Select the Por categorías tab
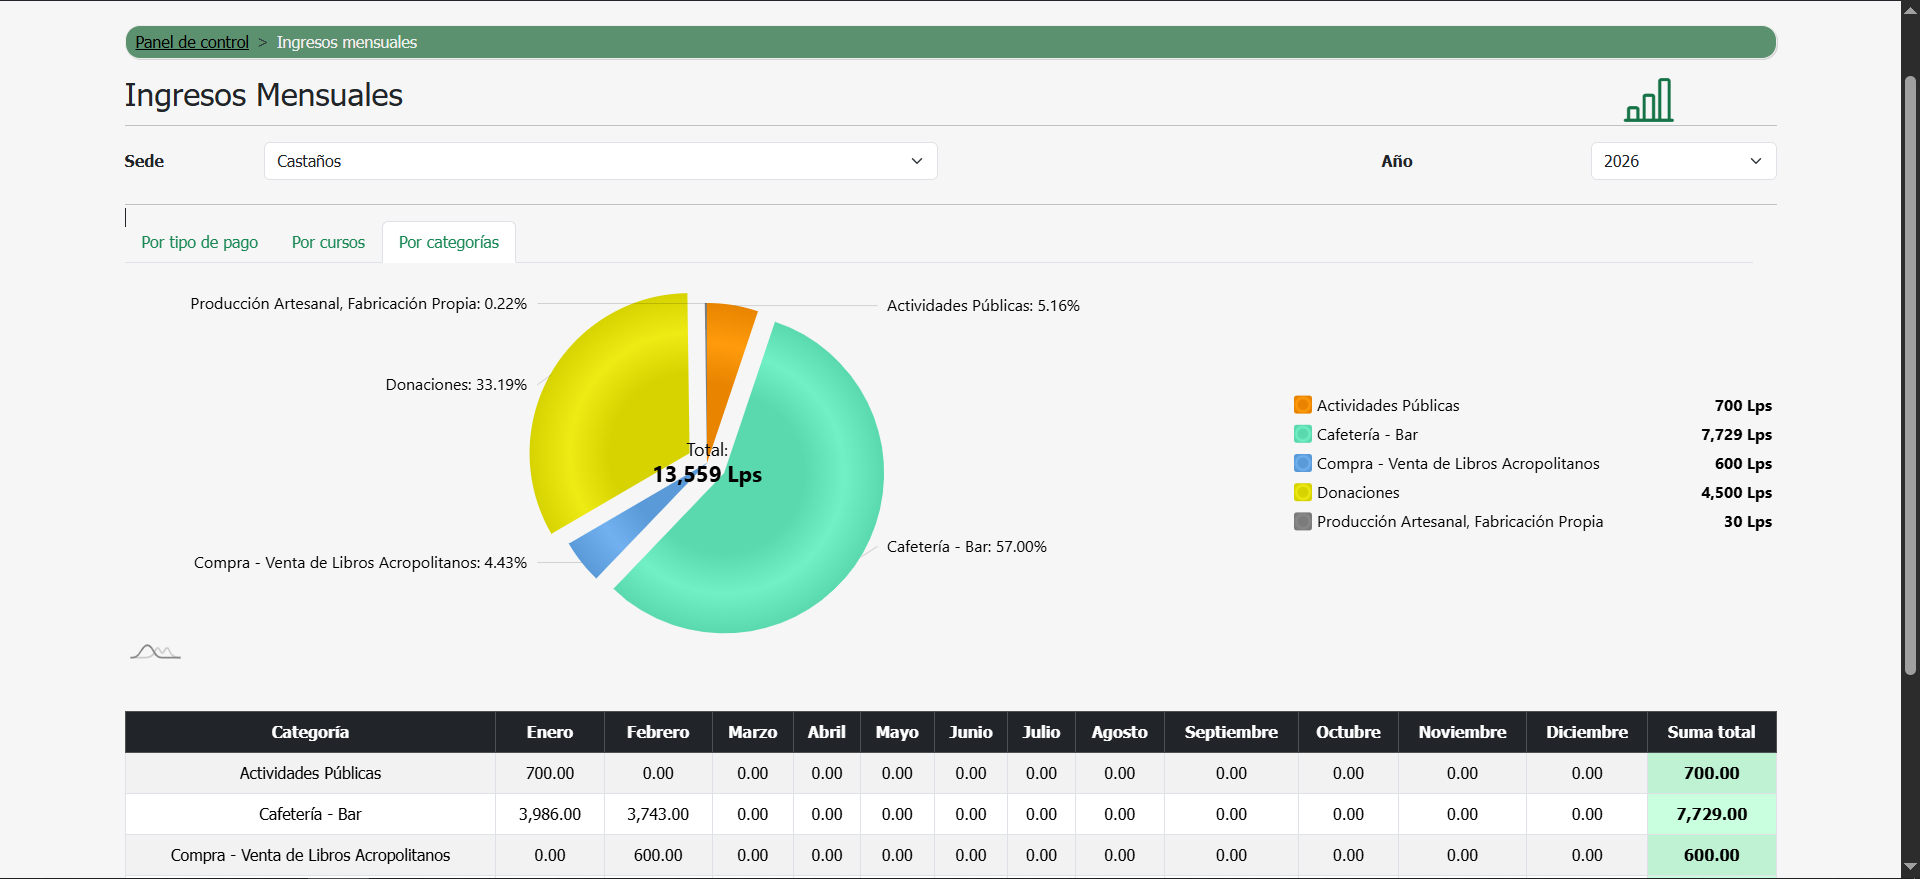 [x=448, y=242]
